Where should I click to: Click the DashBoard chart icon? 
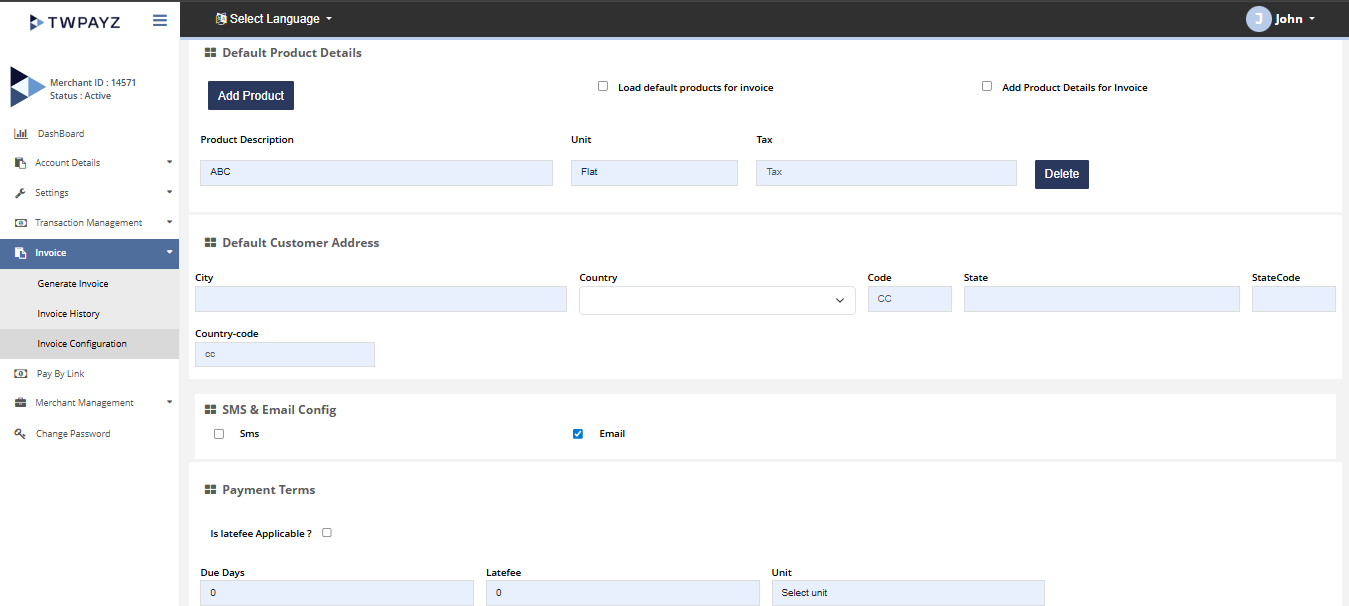[x=20, y=133]
